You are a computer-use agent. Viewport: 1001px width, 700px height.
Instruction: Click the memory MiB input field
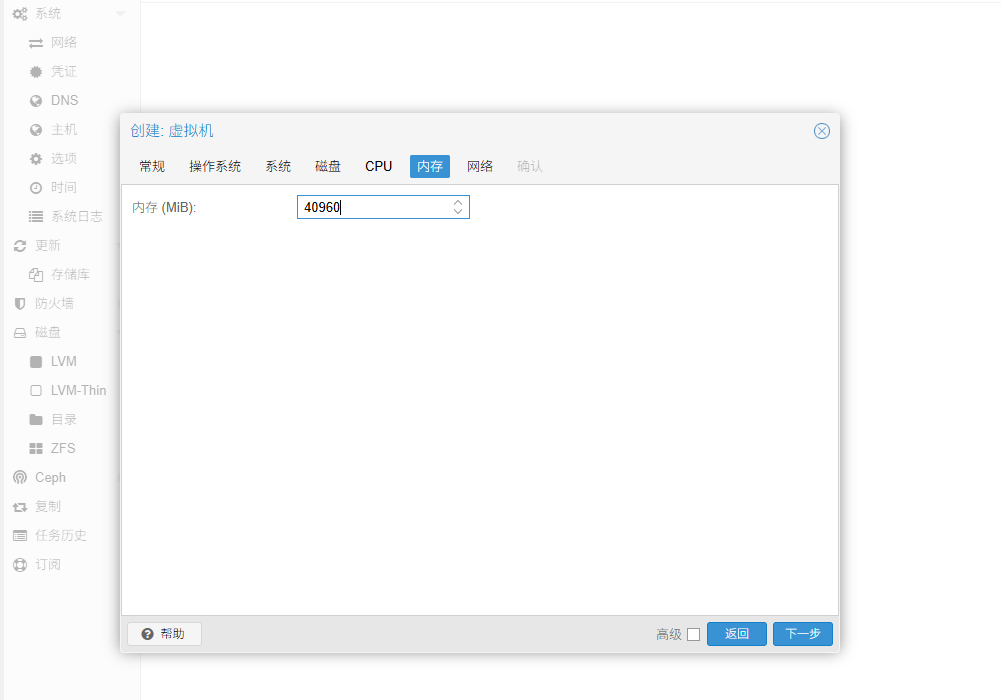(x=375, y=207)
